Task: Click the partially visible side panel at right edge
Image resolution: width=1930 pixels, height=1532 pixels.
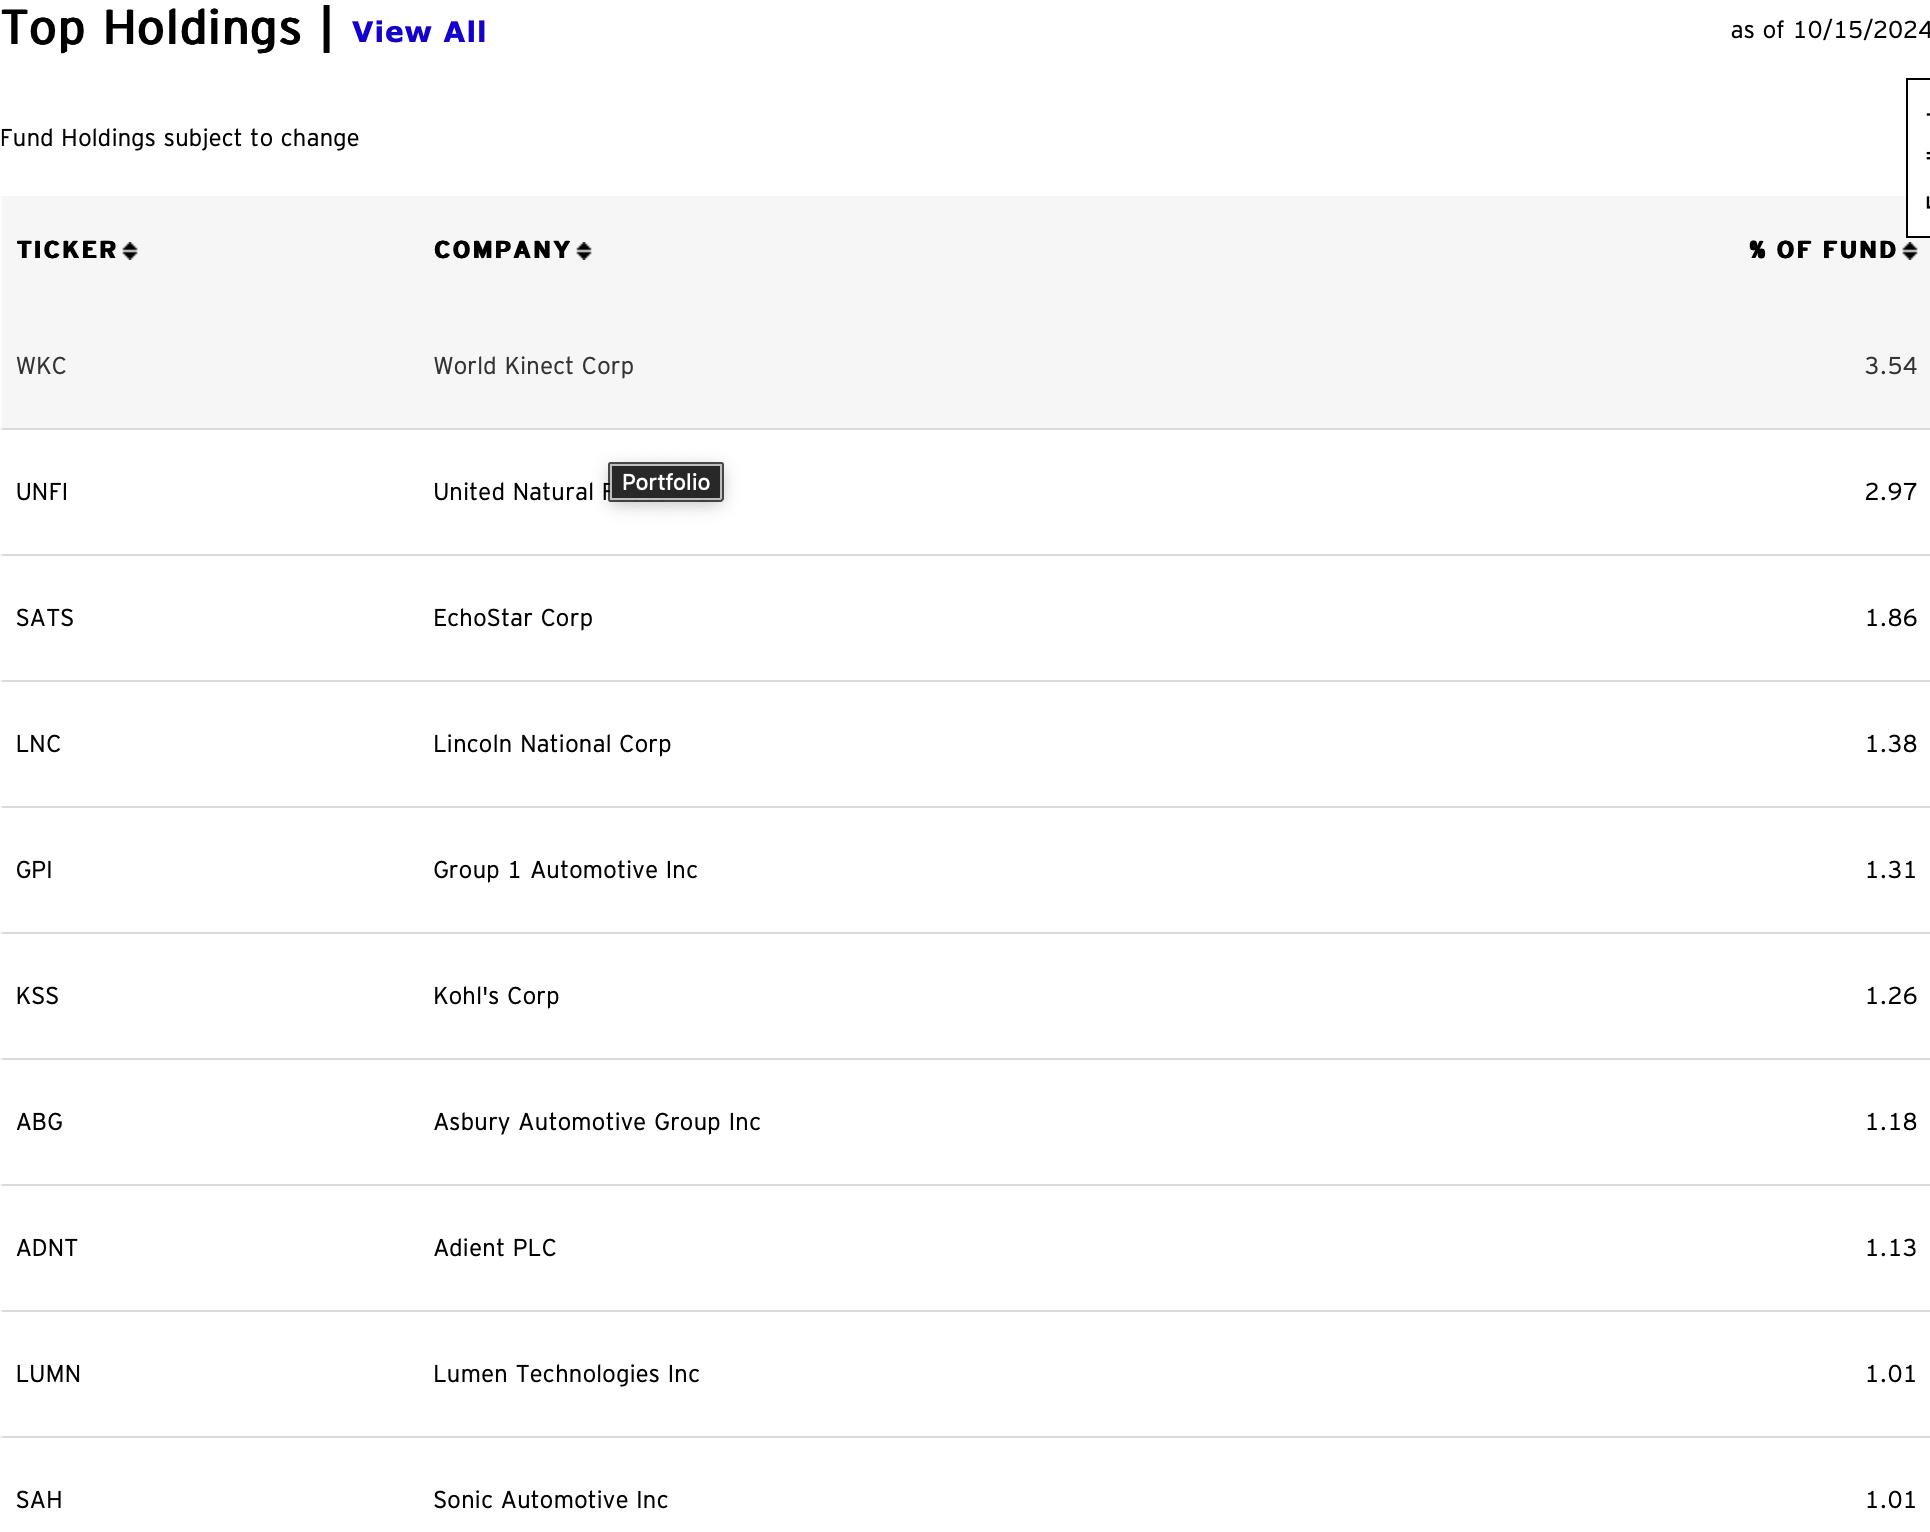Action: coord(1918,158)
